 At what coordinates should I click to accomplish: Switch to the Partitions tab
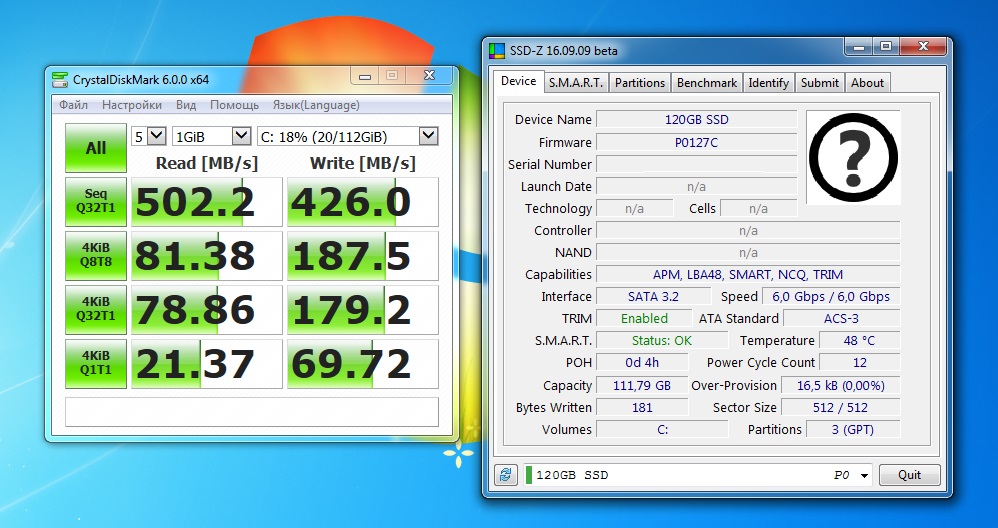640,83
